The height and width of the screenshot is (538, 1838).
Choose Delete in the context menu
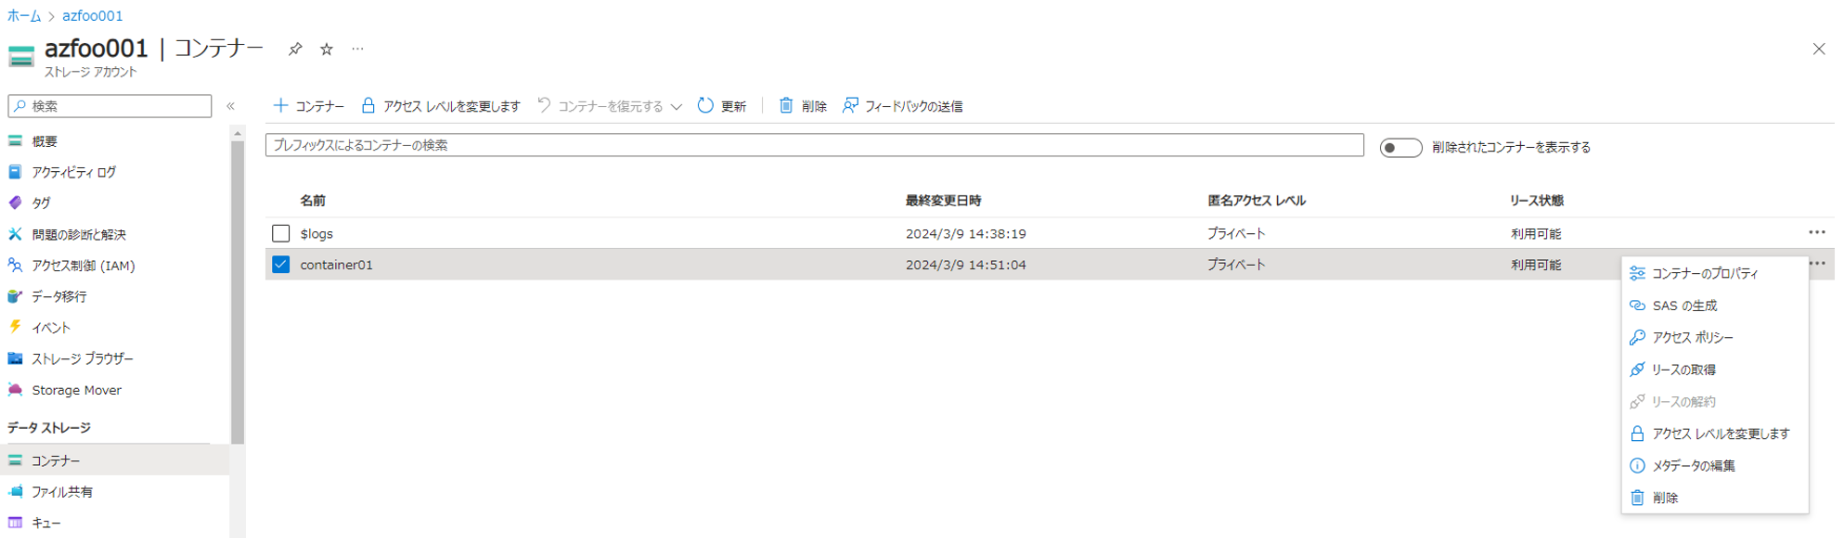pyautogui.click(x=1714, y=497)
